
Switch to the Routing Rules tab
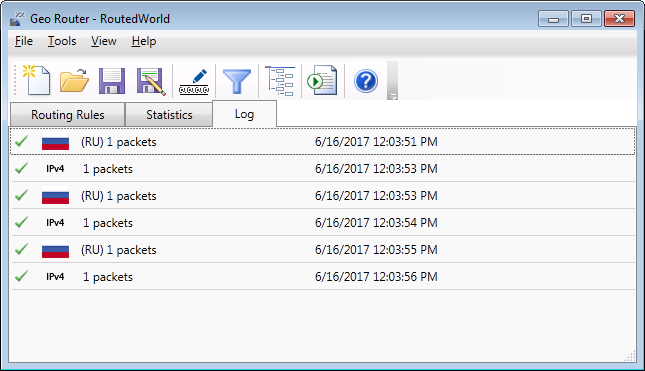coord(67,114)
